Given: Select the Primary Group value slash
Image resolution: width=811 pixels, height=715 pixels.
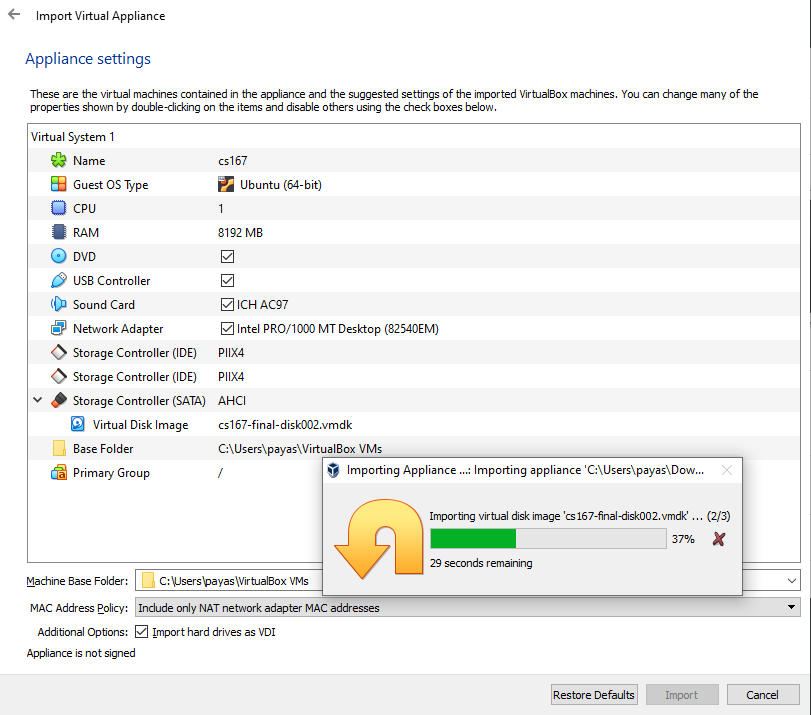Looking at the screenshot, I should (220, 472).
